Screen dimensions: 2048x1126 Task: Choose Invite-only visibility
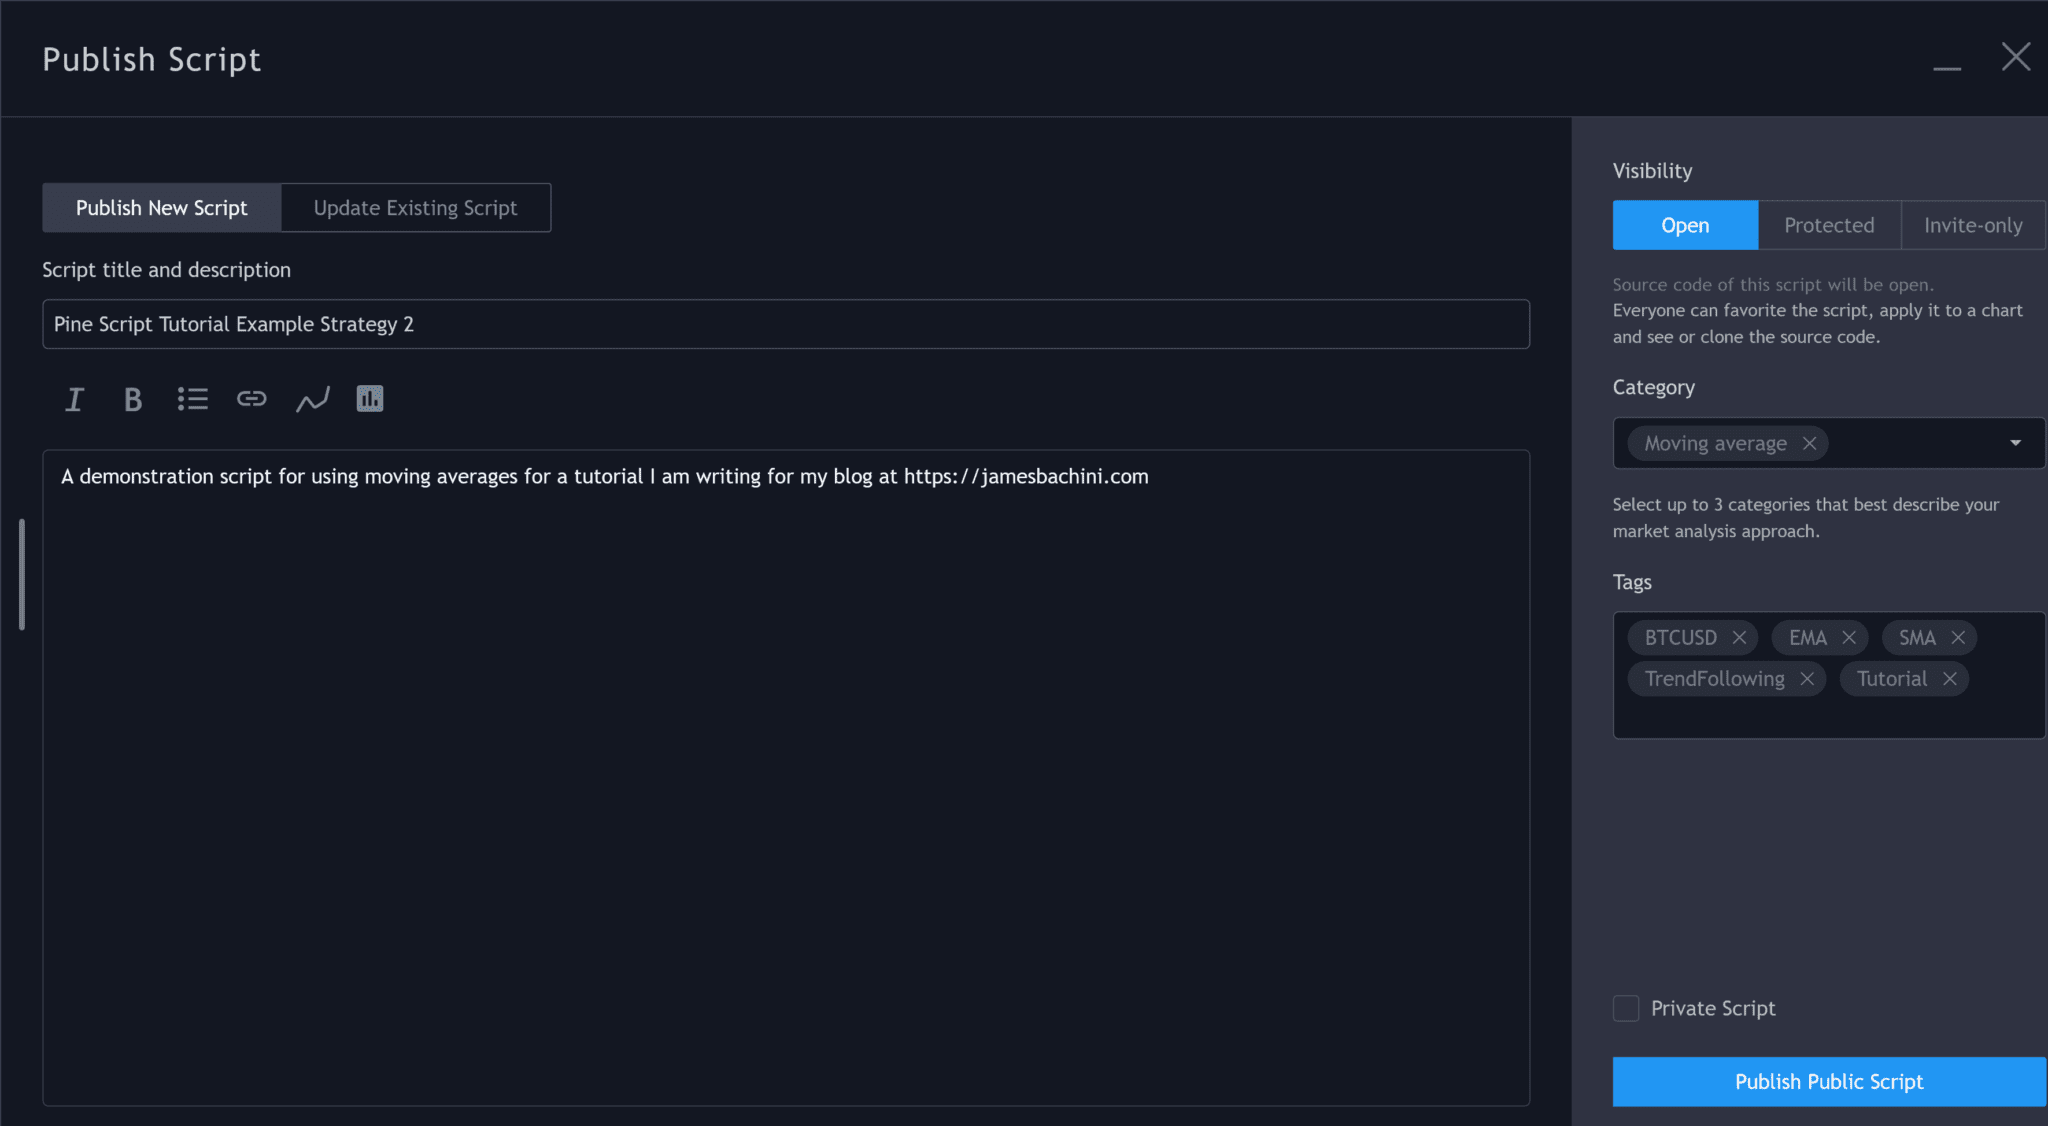tap(1970, 225)
